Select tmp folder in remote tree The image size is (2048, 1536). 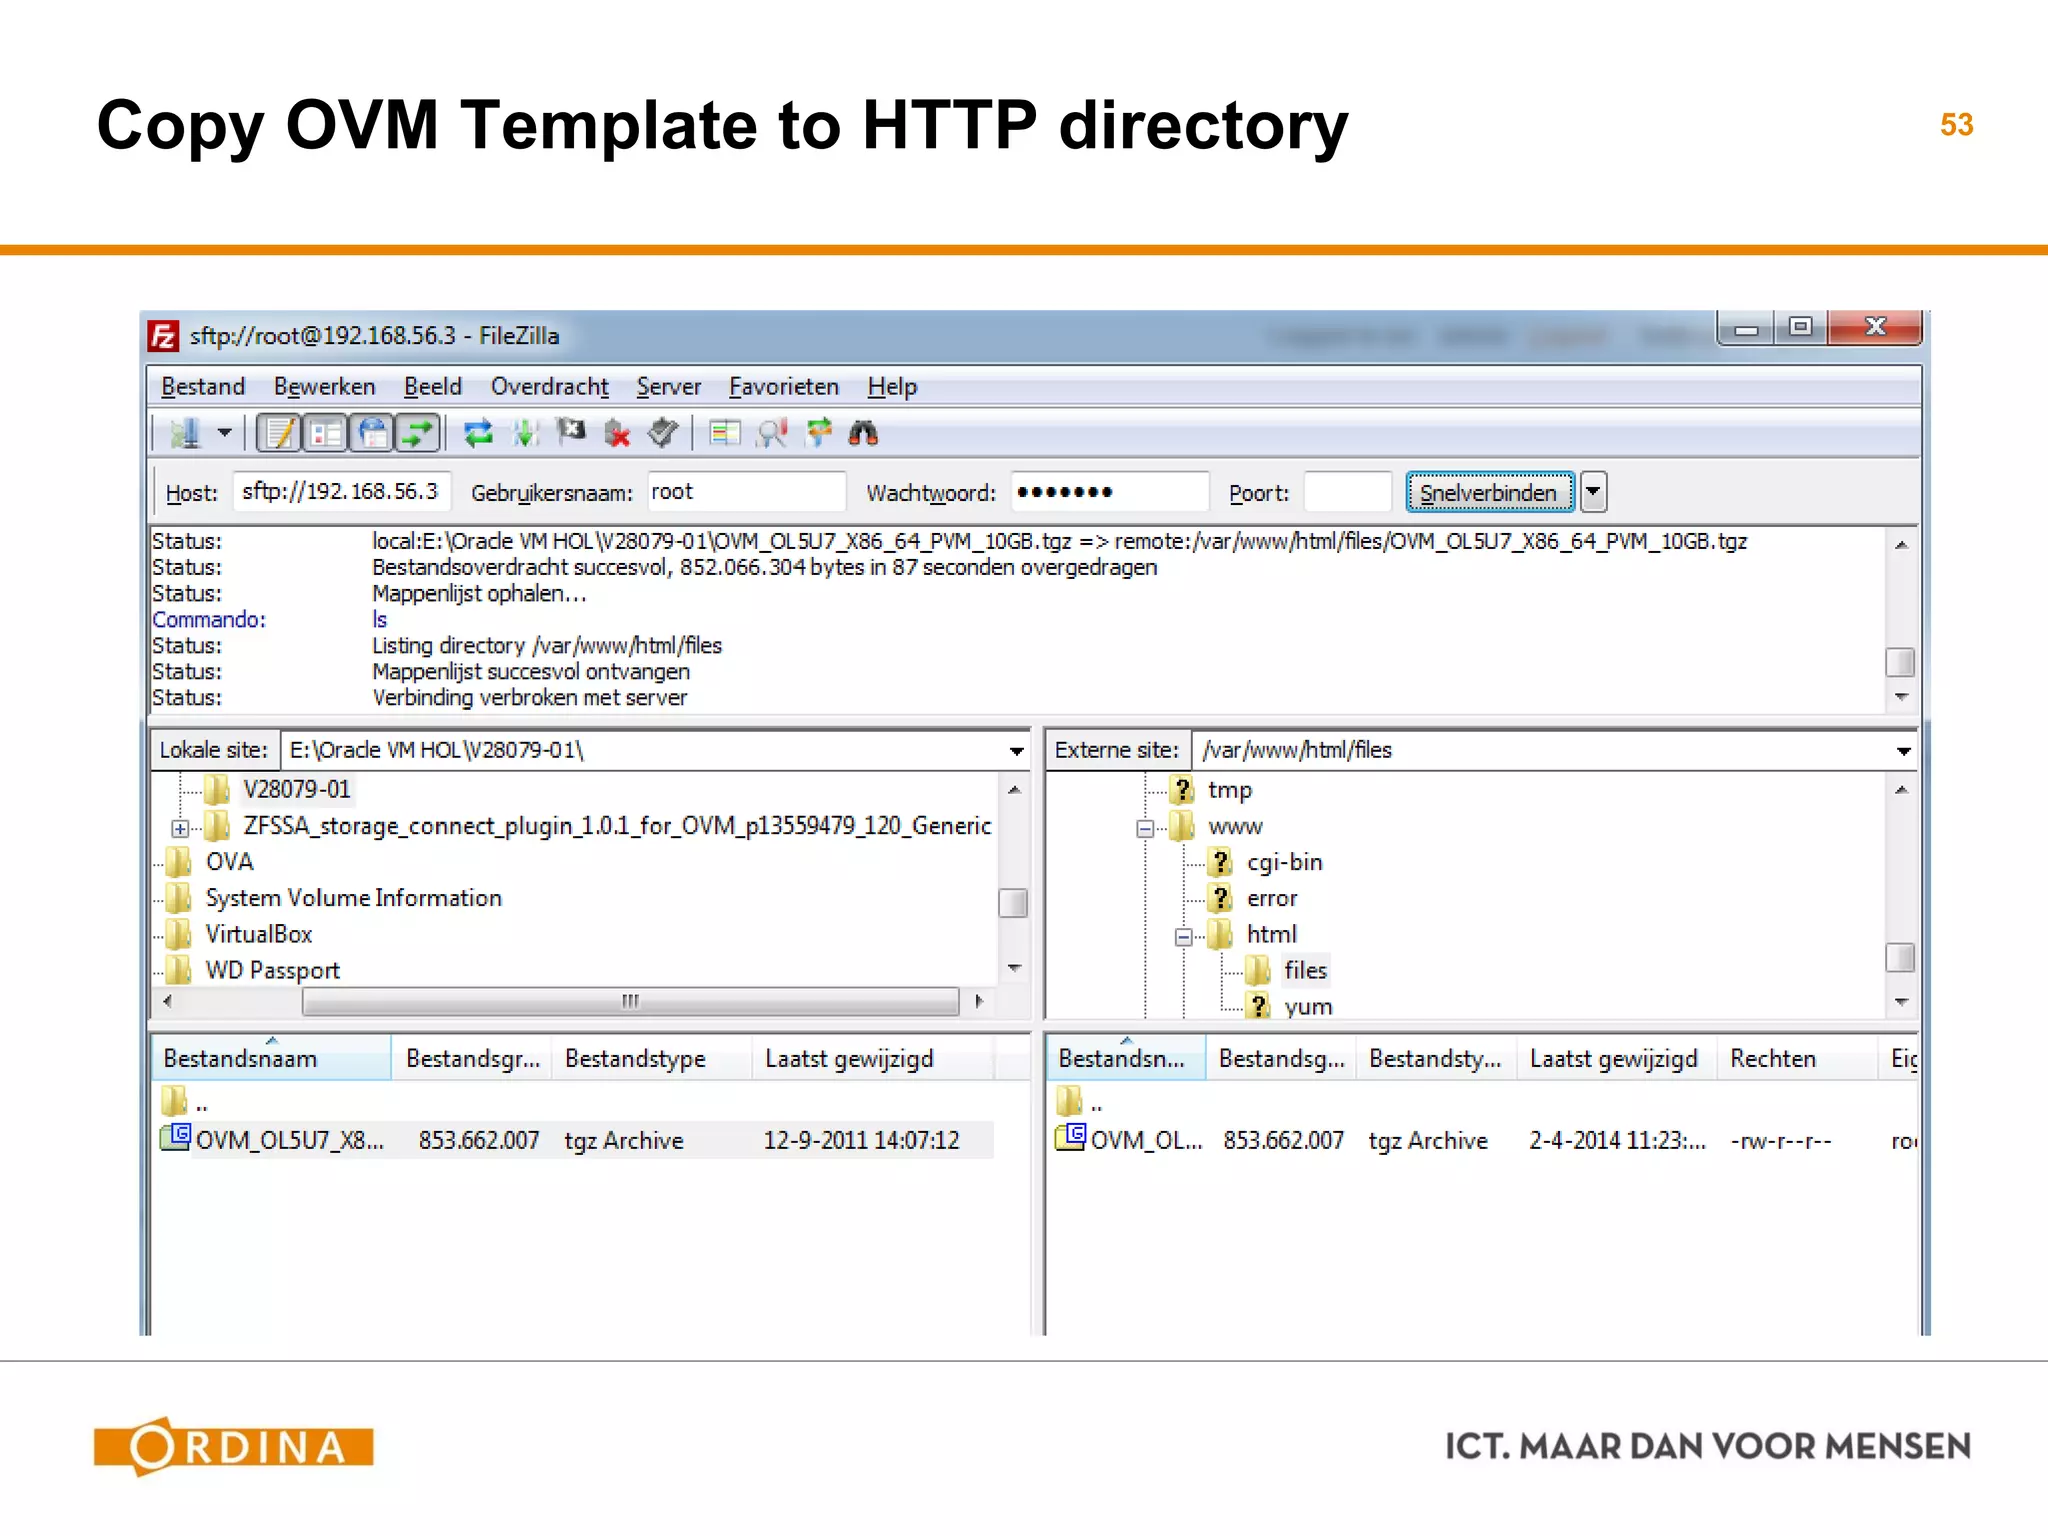point(1229,790)
